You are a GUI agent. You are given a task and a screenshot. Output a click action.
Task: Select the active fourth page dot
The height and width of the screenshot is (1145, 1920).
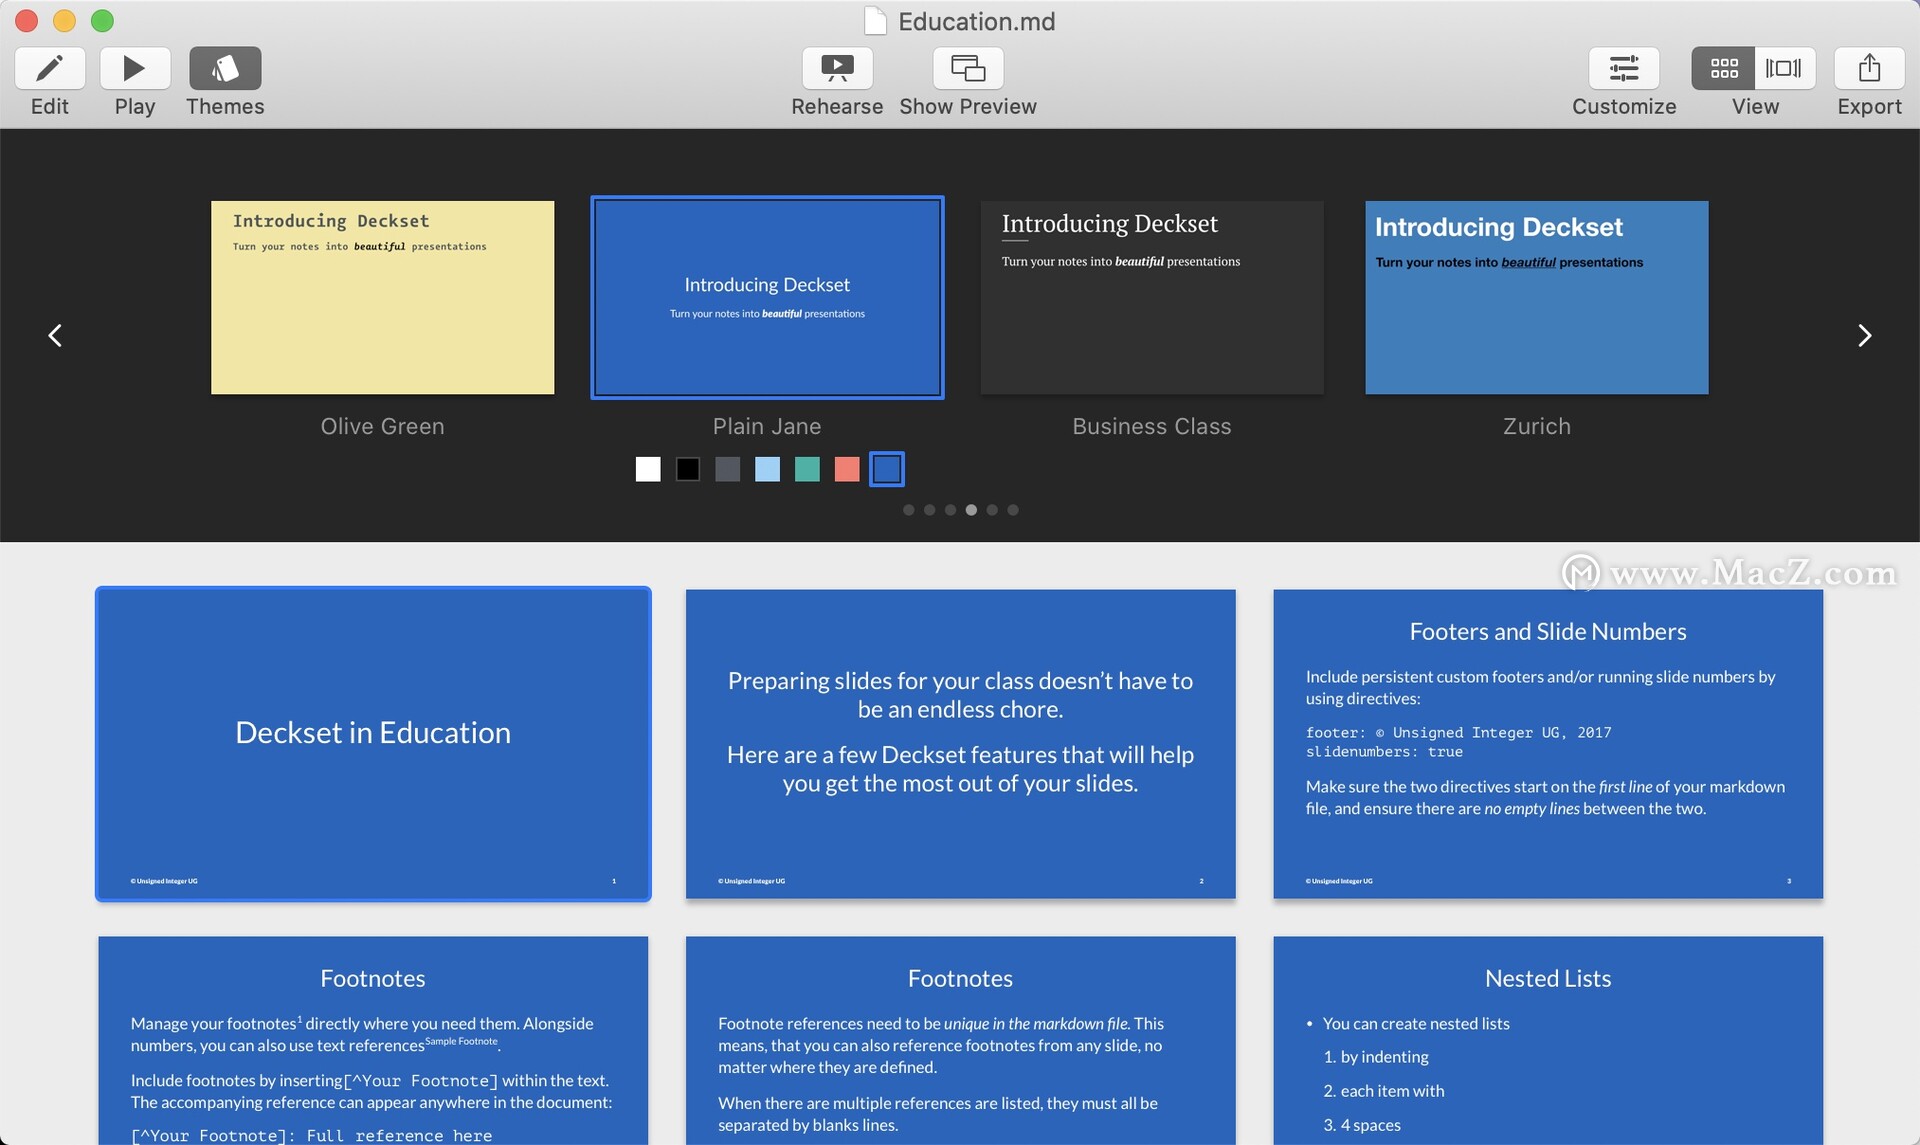(x=971, y=510)
